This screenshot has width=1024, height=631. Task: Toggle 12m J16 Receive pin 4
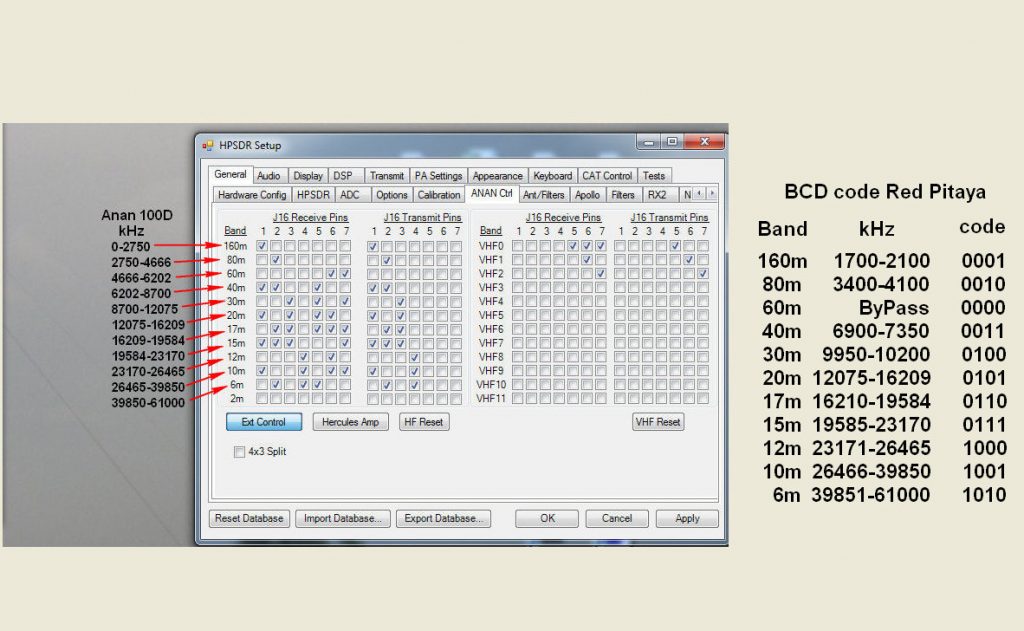click(x=304, y=357)
